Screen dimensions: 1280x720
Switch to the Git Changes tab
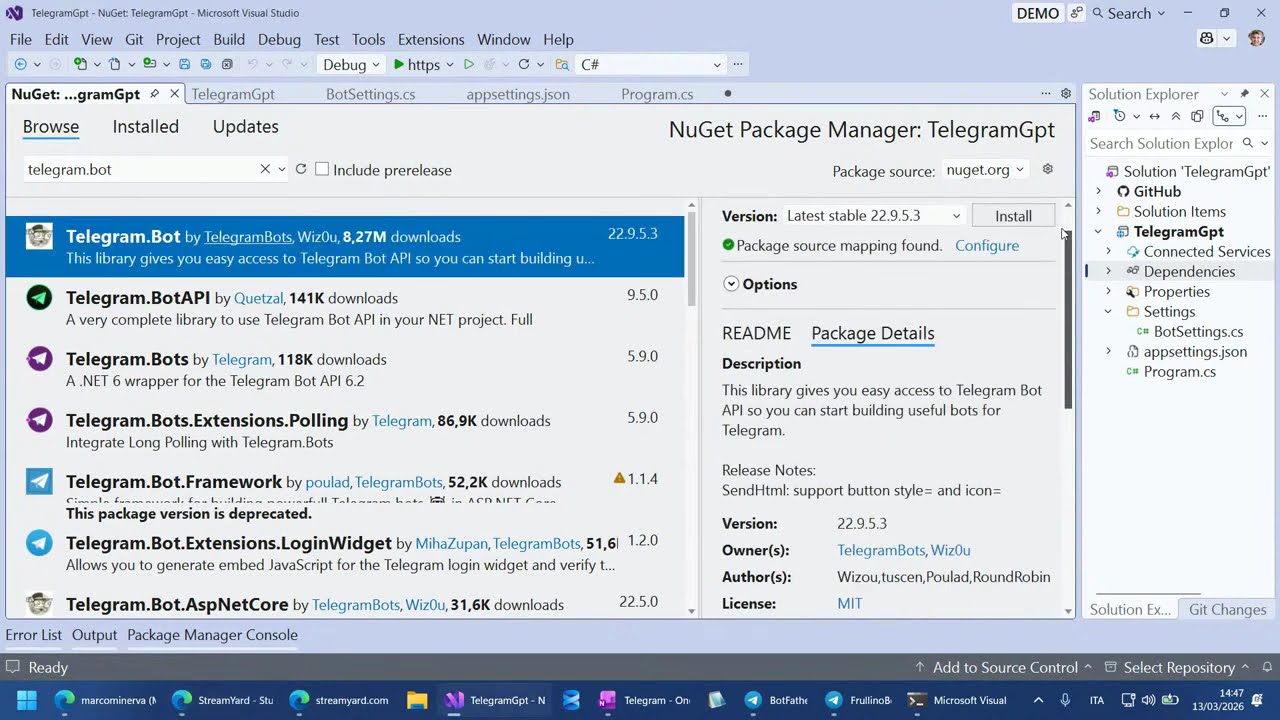click(1228, 609)
